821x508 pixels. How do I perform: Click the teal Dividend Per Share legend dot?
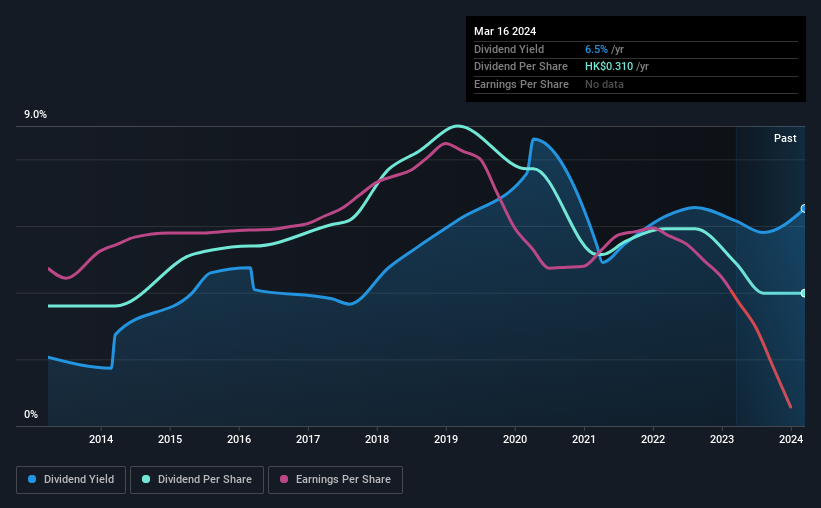point(146,479)
